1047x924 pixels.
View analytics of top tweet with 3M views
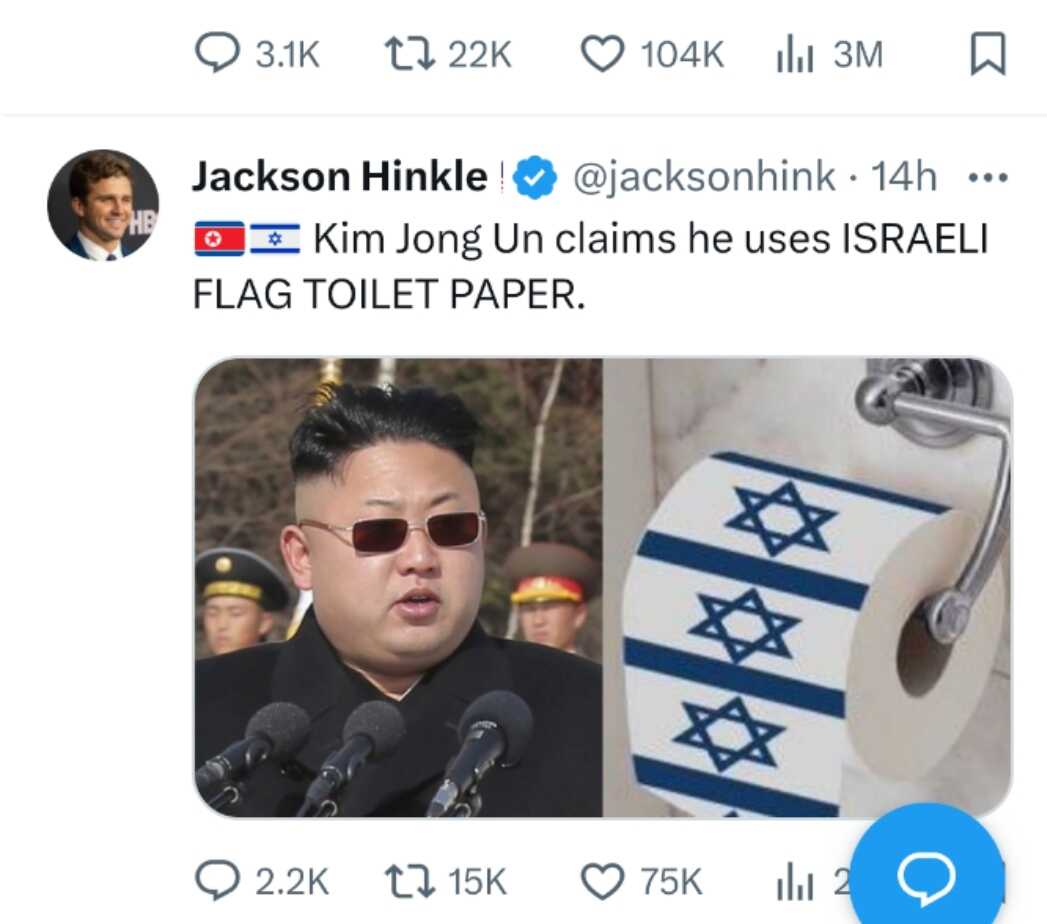[x=829, y=54]
